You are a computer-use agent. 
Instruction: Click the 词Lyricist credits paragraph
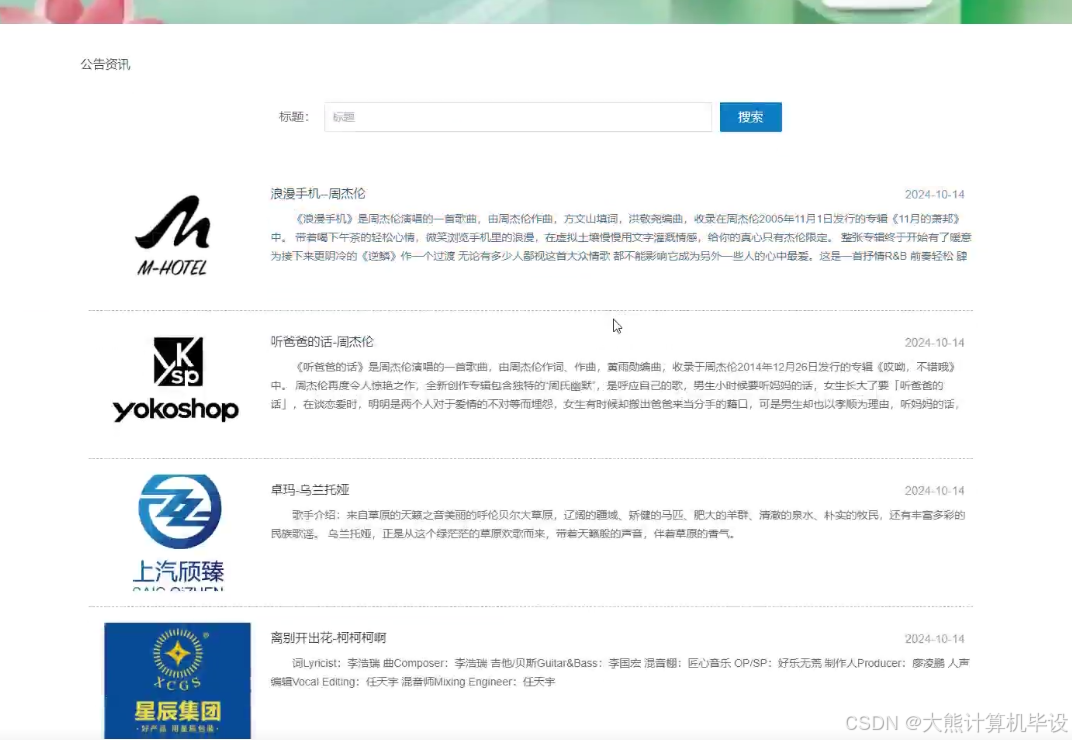pos(620,672)
